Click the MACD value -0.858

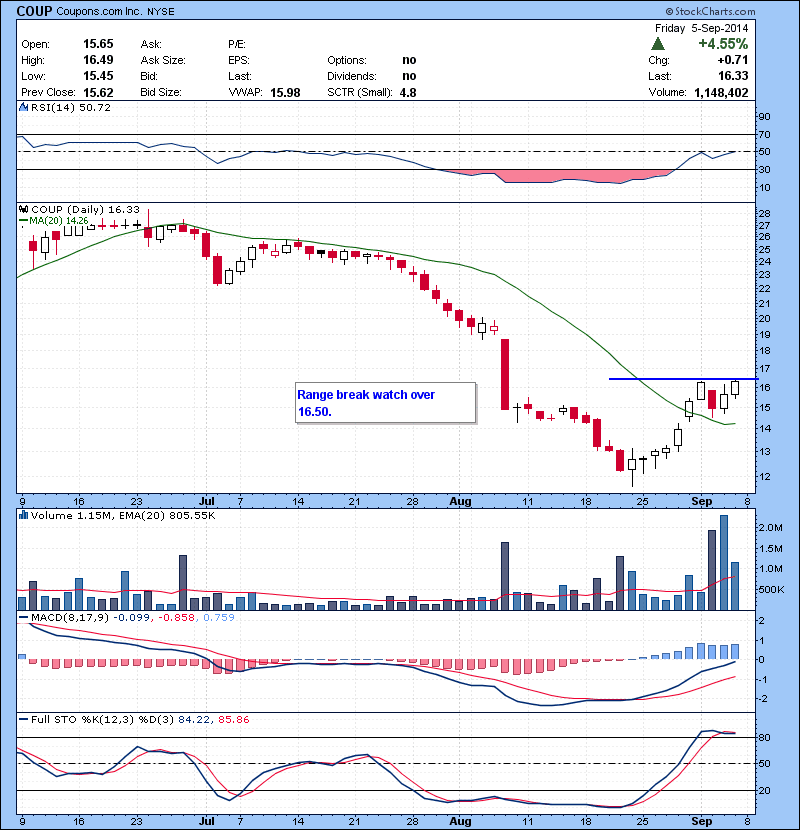tap(177, 617)
